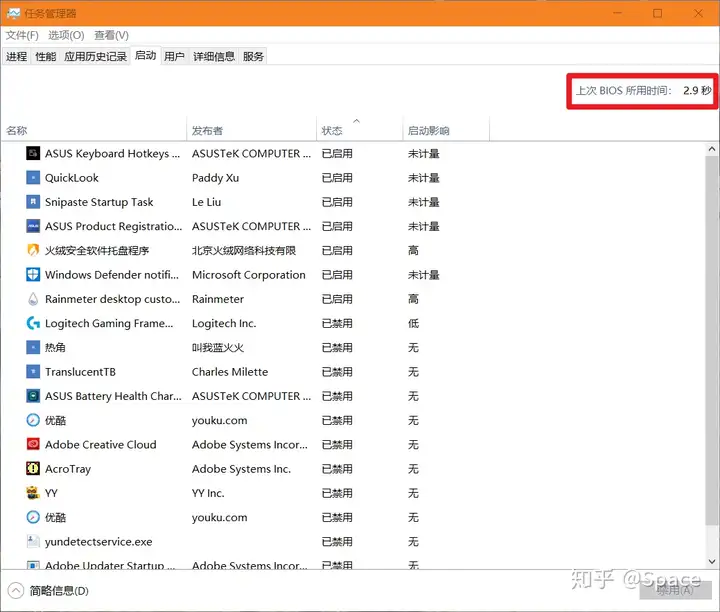Click 未计量 impact in Snipaste row

pos(423,202)
